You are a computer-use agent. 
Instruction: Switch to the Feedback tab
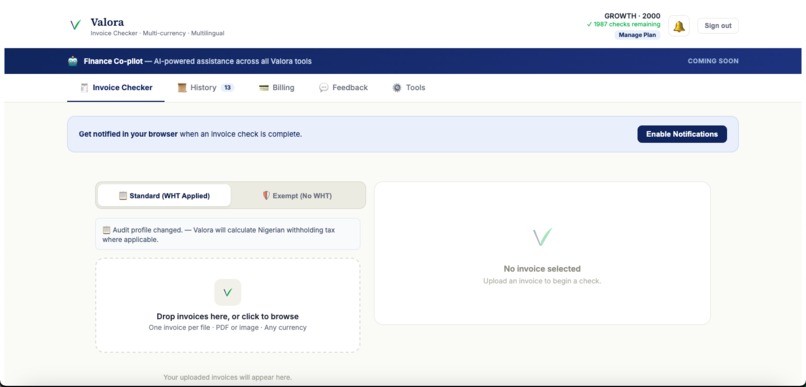coord(343,88)
